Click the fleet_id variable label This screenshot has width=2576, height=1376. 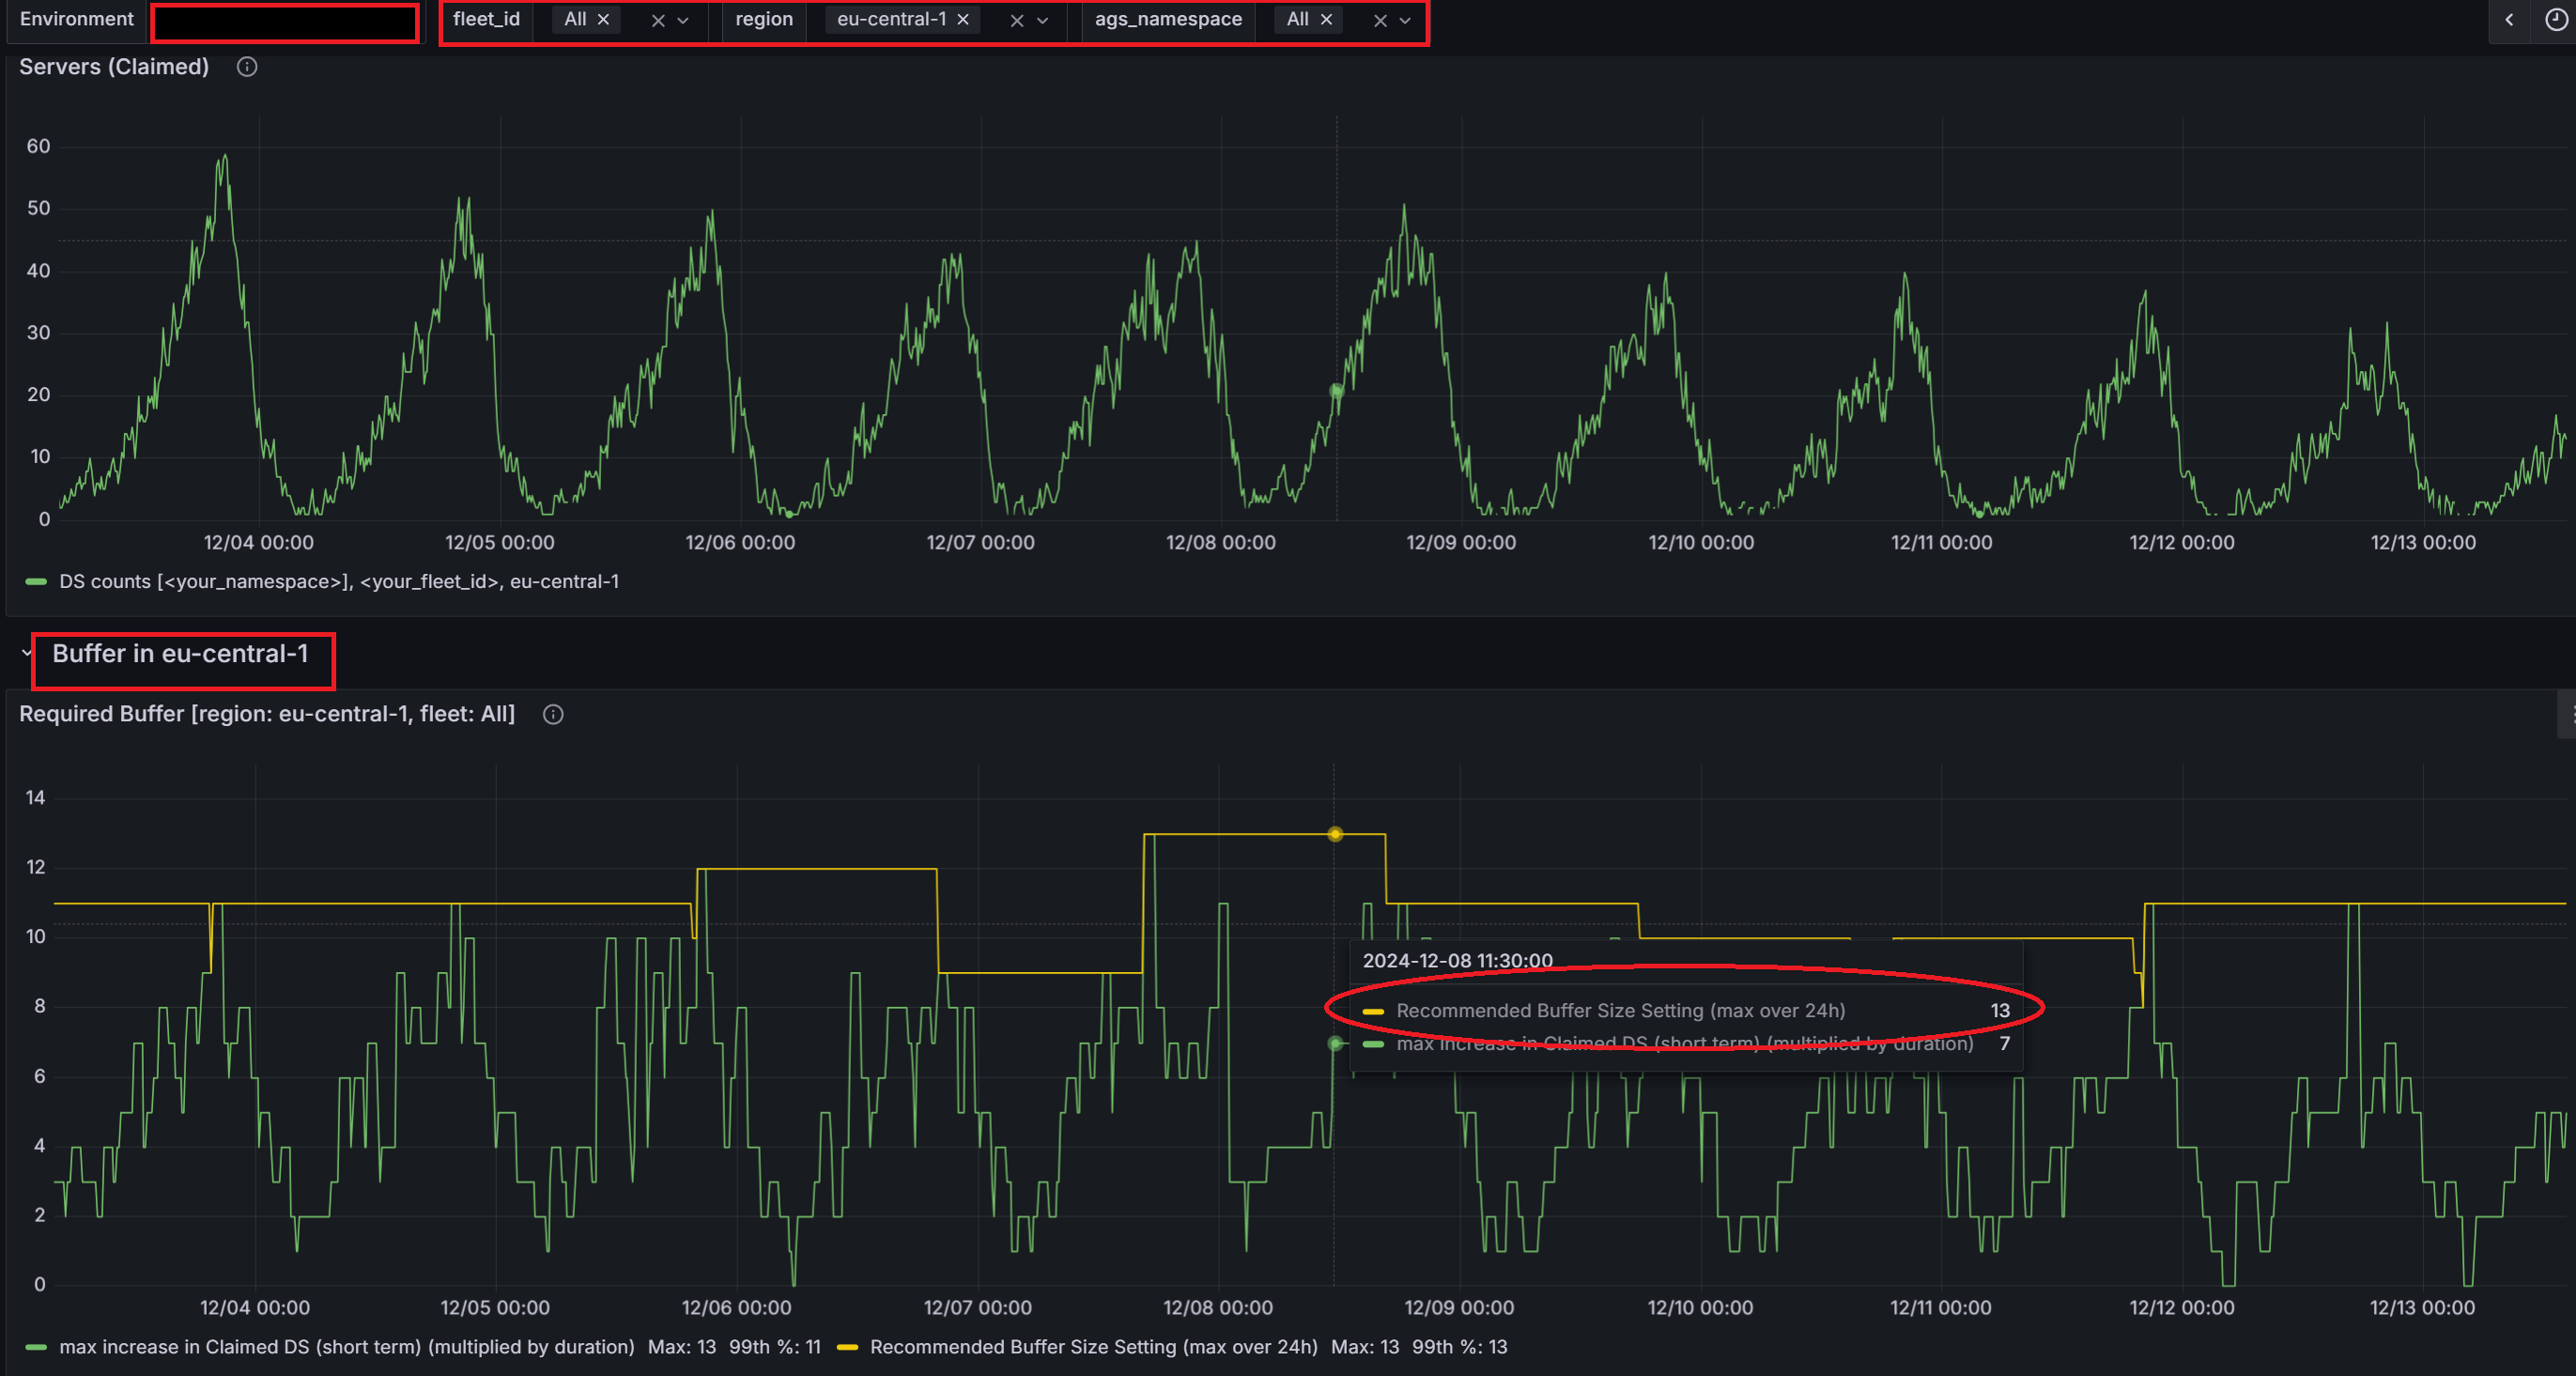click(x=486, y=19)
